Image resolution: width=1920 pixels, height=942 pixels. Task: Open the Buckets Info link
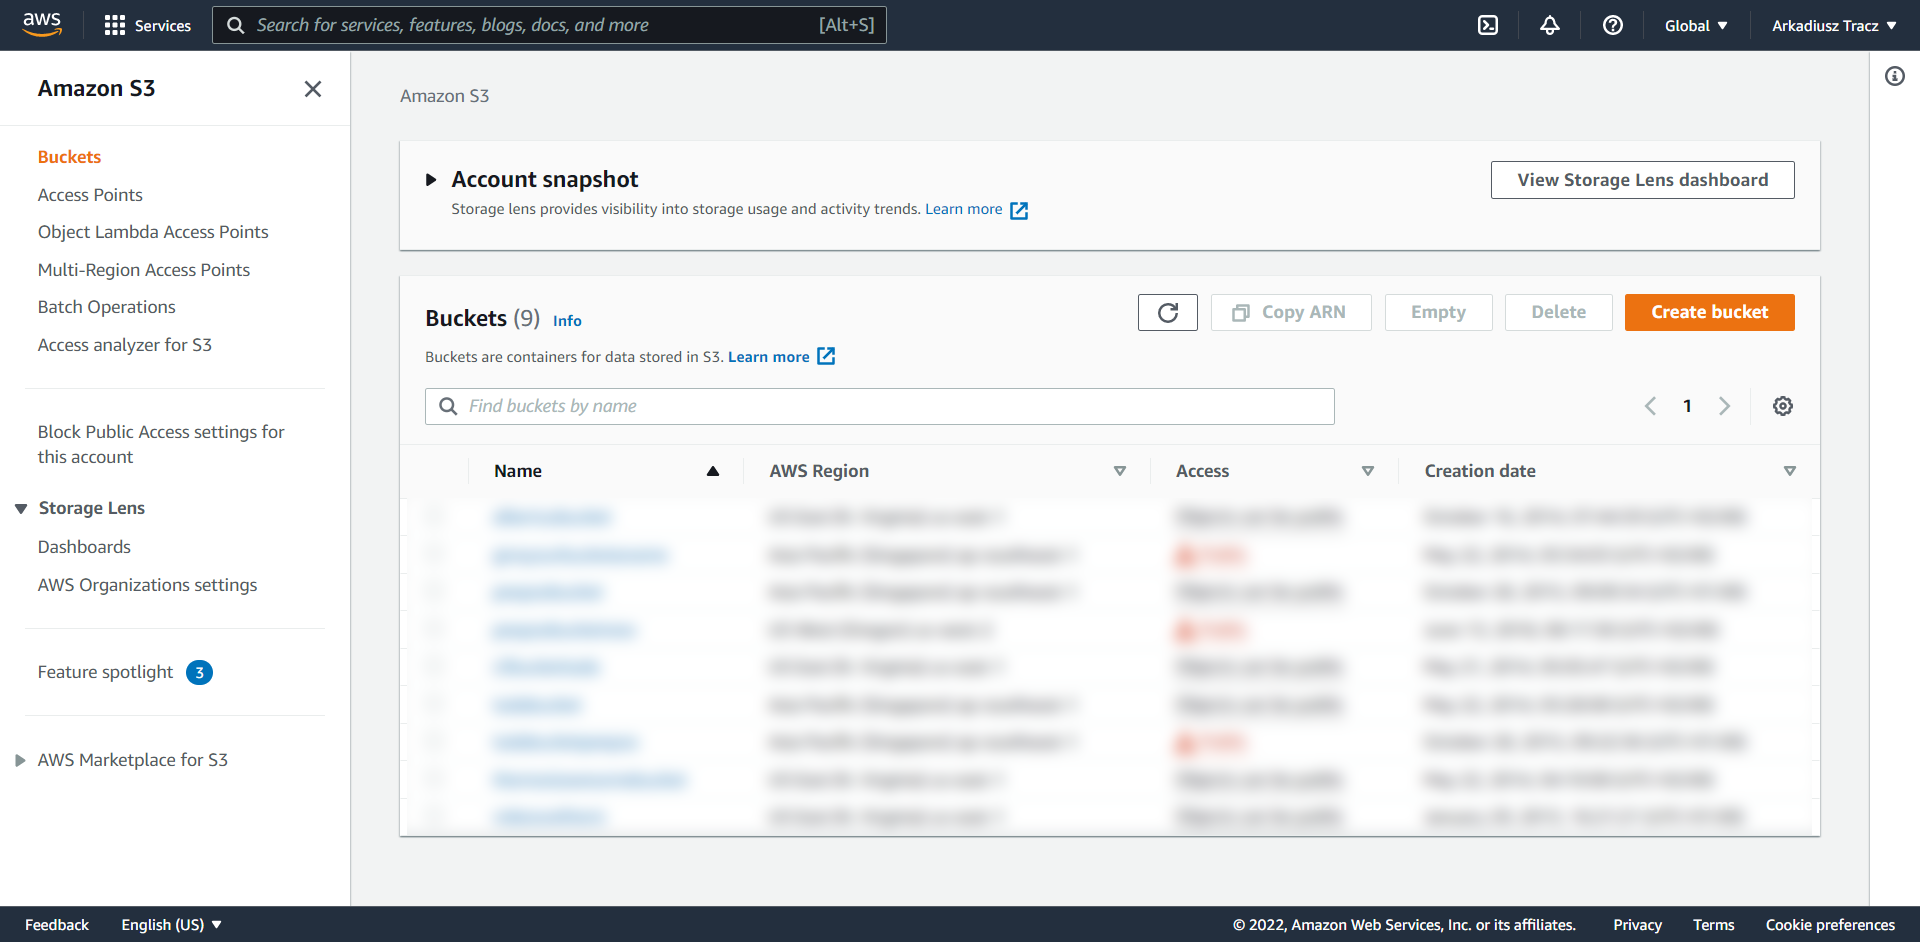[567, 321]
